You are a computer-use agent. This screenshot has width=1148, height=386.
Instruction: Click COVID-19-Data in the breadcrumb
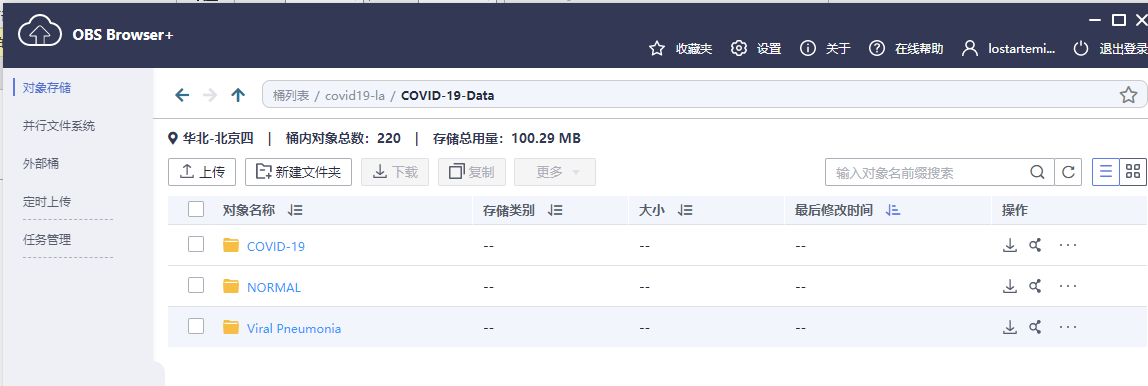(x=447, y=95)
